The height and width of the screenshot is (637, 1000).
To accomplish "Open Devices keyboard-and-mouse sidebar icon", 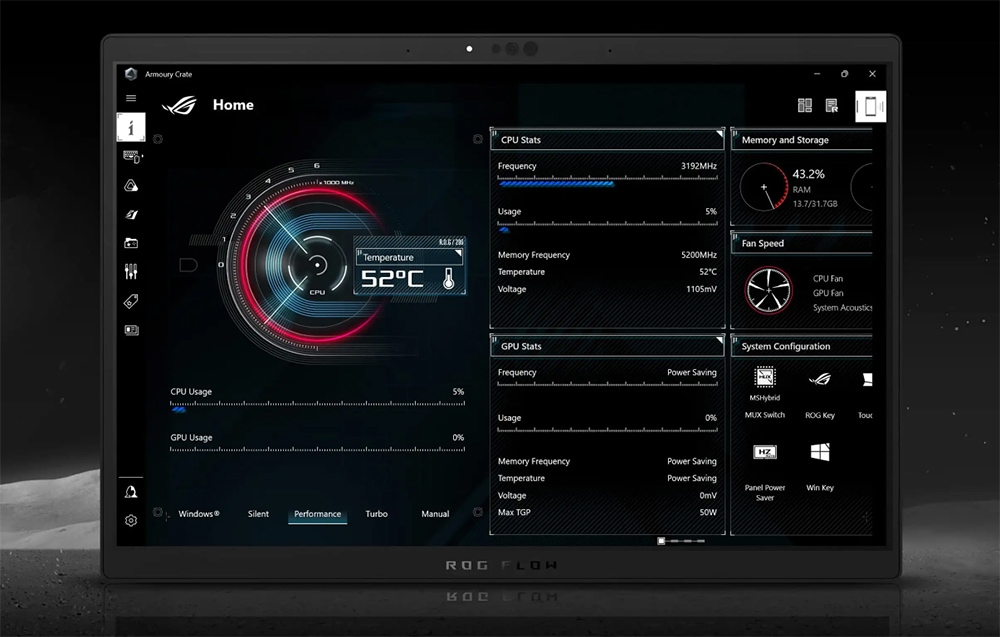I will coord(132,157).
